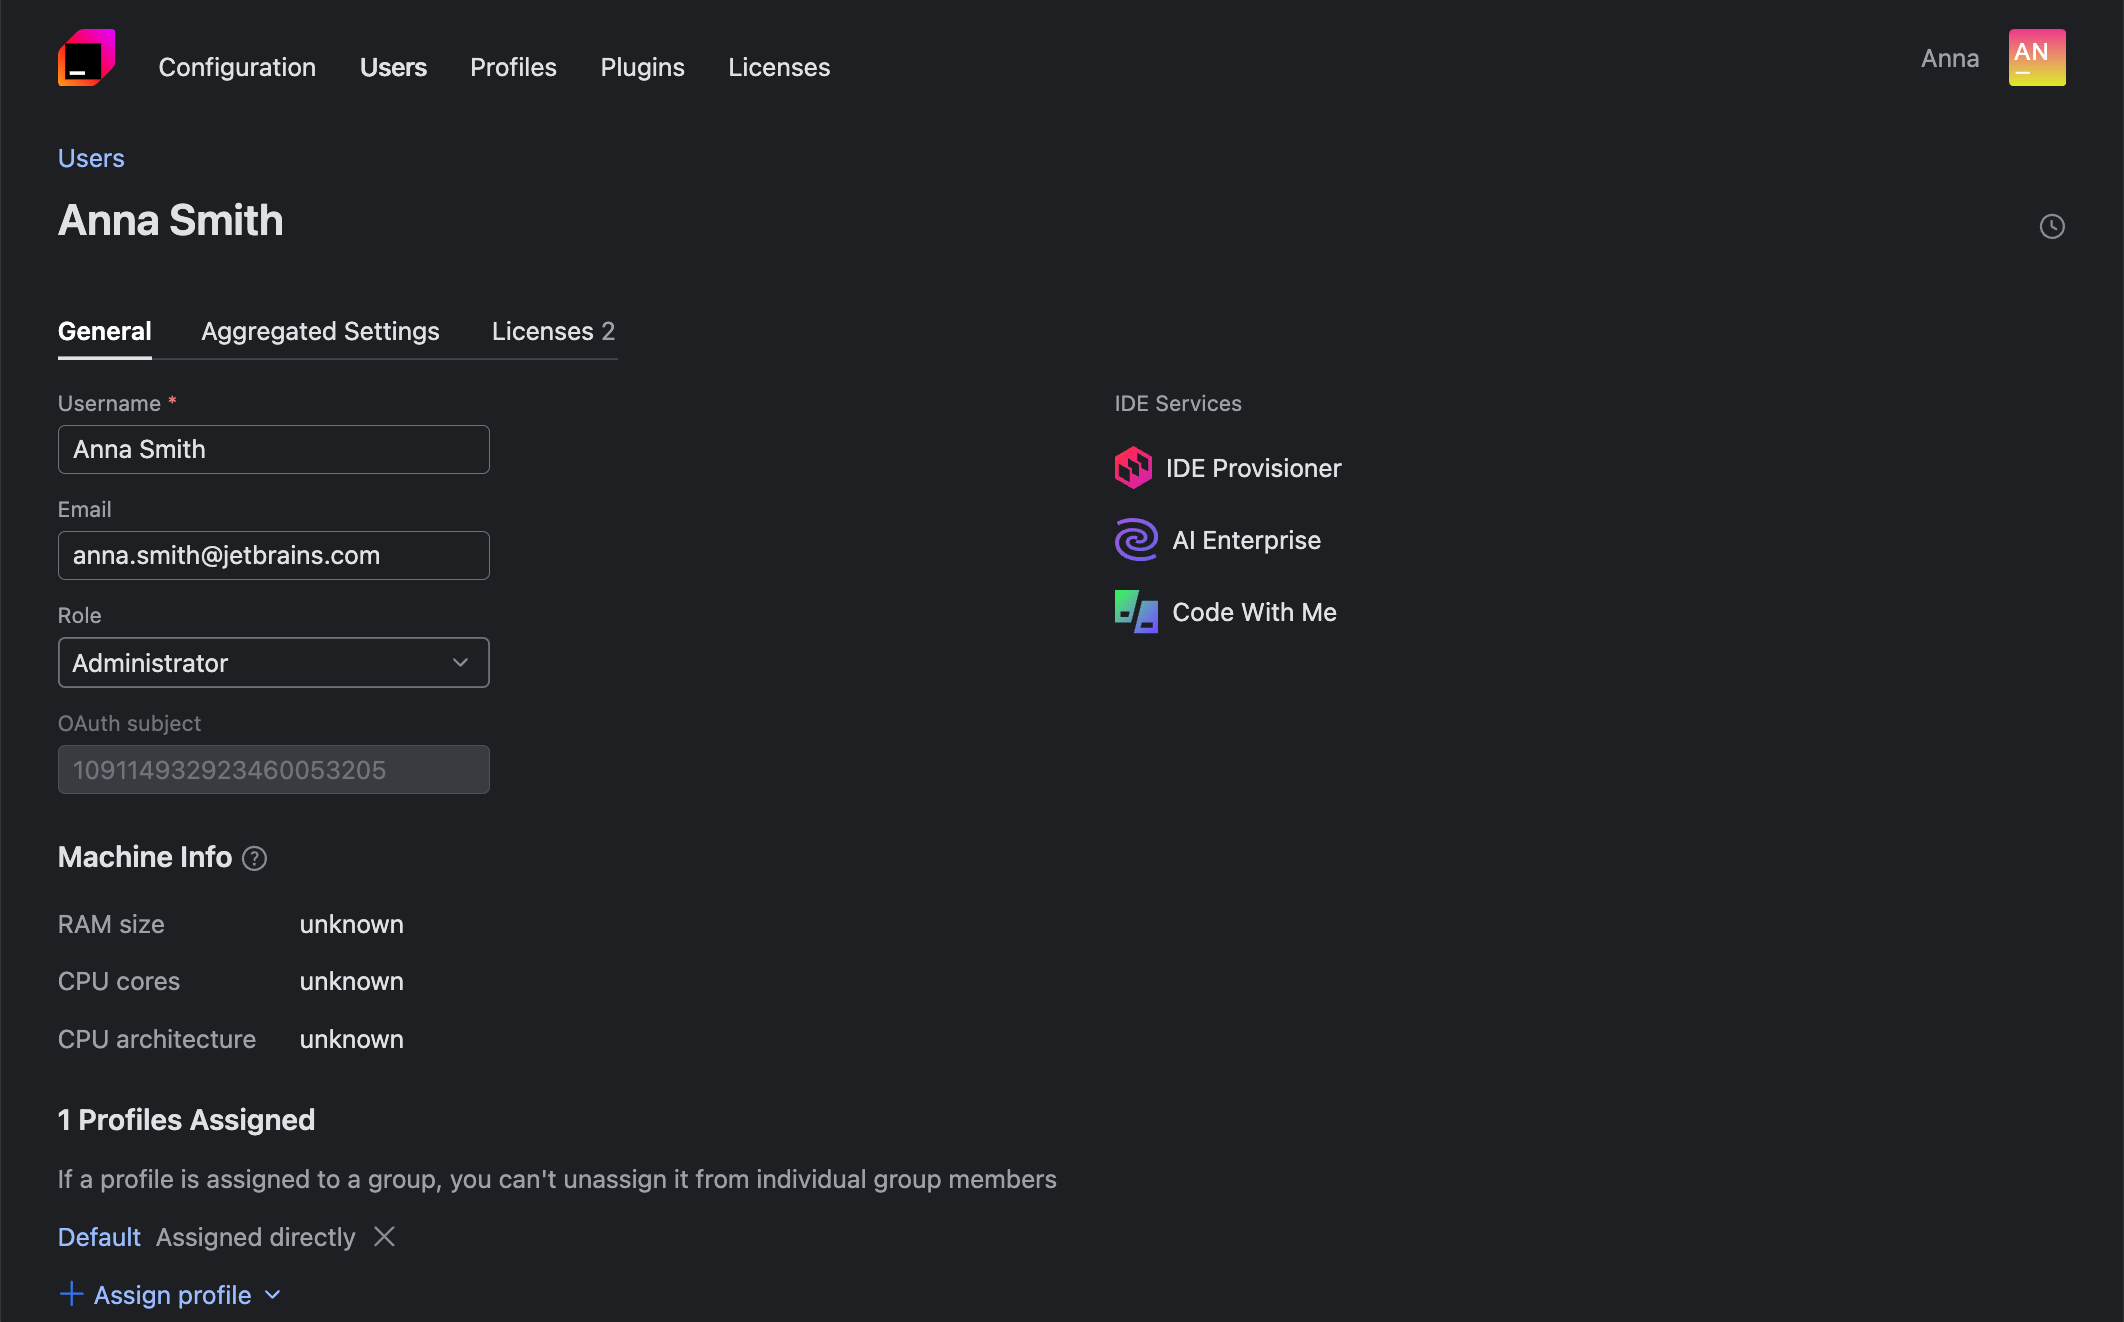Expand the Assign profile chevron
This screenshot has height=1322, width=2124.
click(272, 1294)
